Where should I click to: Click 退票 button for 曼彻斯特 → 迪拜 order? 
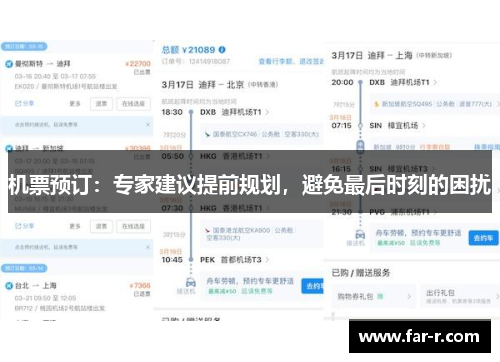coord(101,104)
